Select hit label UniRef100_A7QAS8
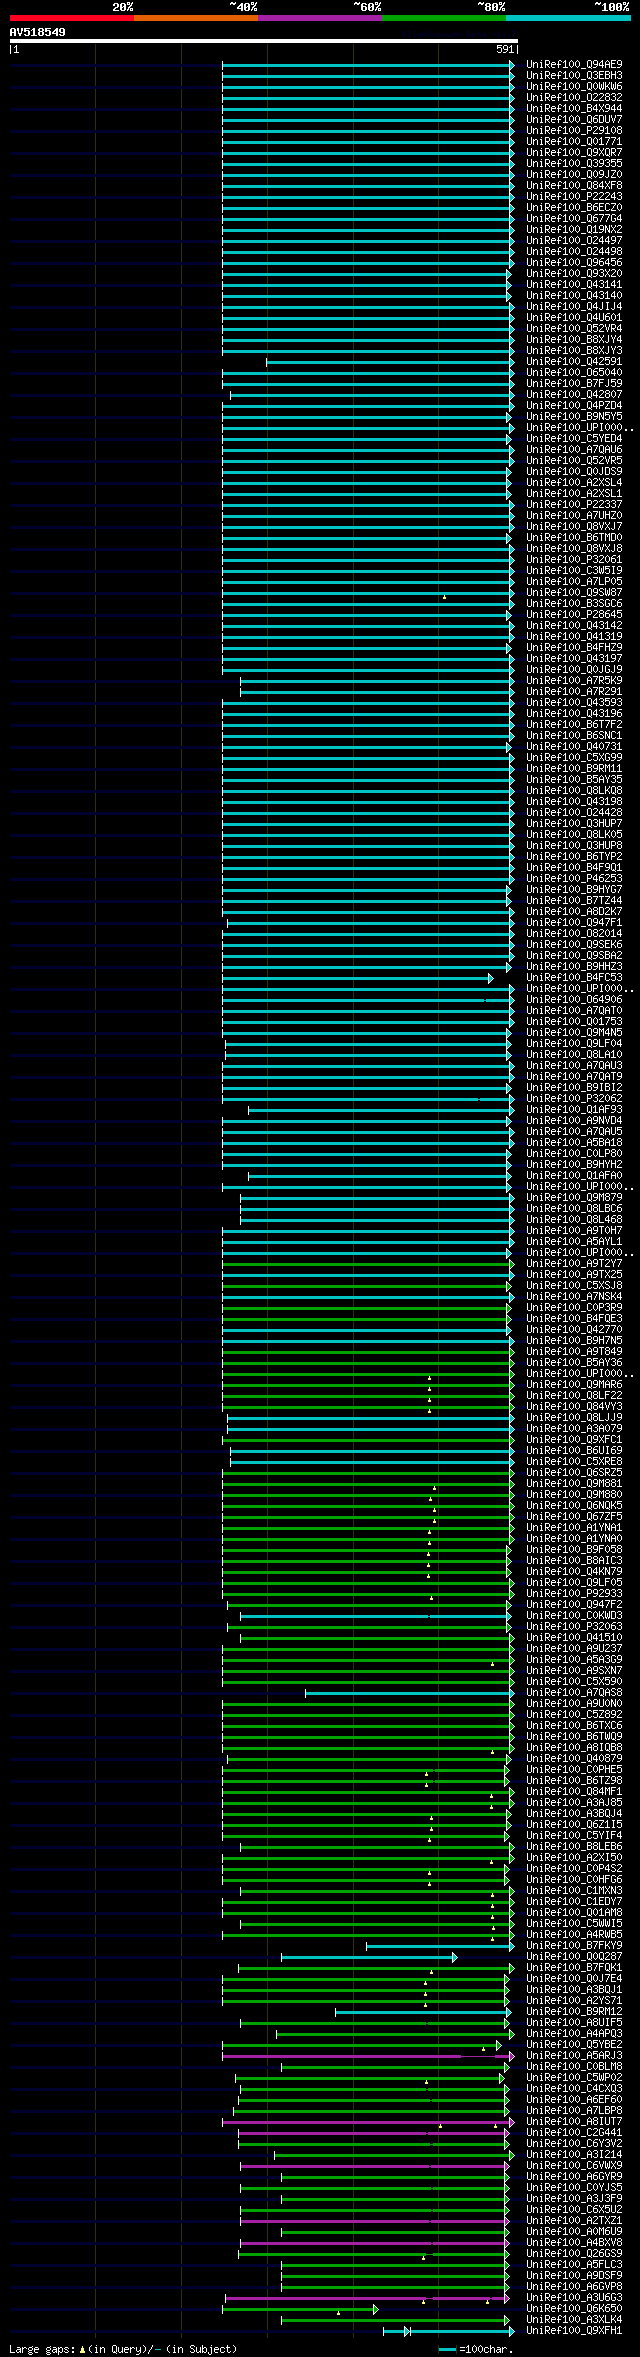Image resolution: width=640 pixels, height=2357 pixels. [574, 1692]
